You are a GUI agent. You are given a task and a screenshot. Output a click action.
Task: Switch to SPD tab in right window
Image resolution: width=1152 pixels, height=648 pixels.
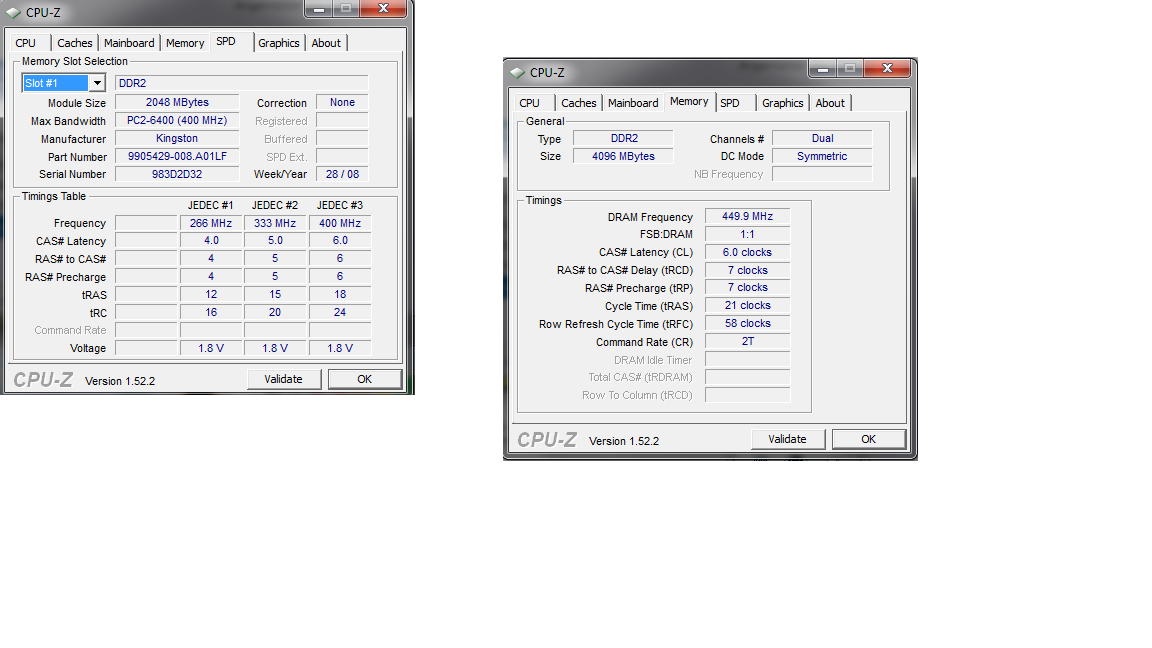(x=730, y=103)
